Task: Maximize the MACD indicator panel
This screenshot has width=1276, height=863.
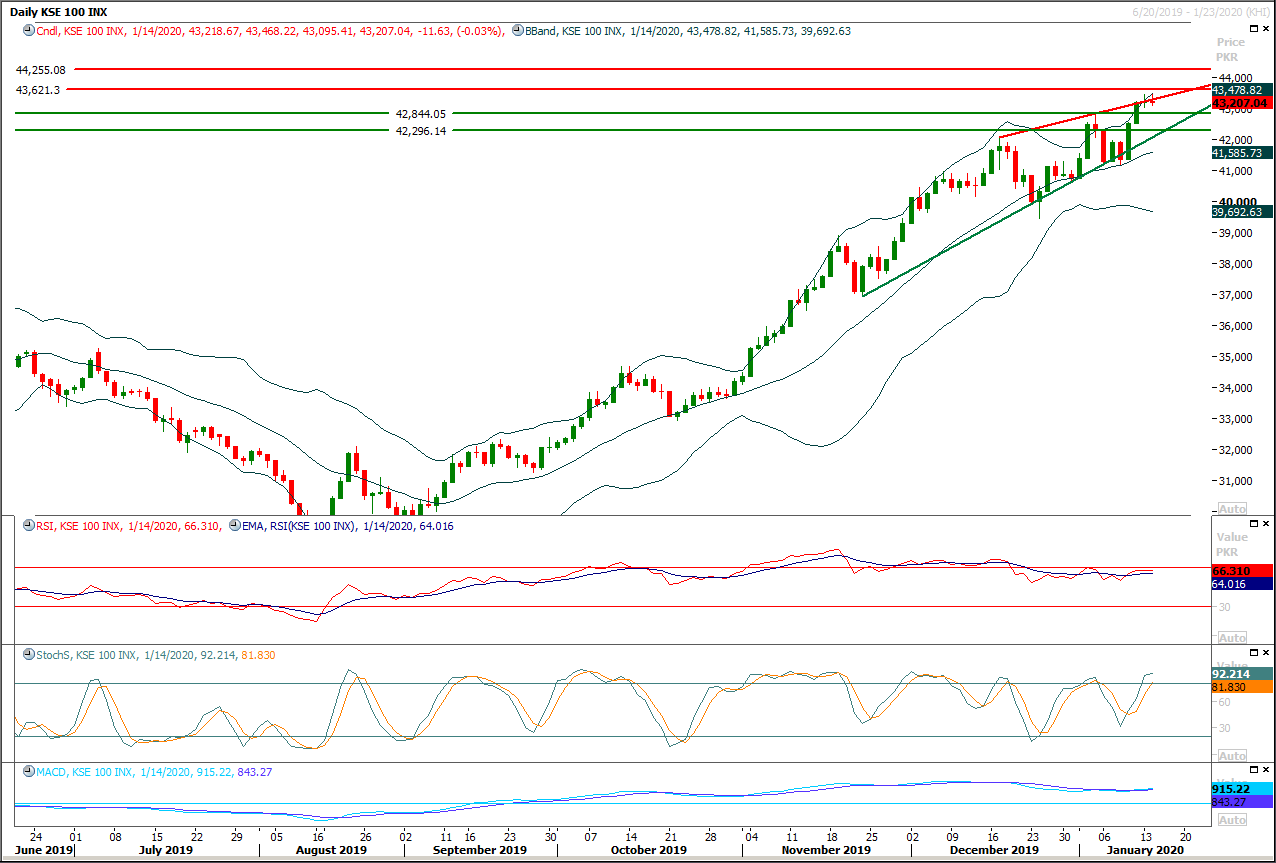Action: [x=1255, y=771]
